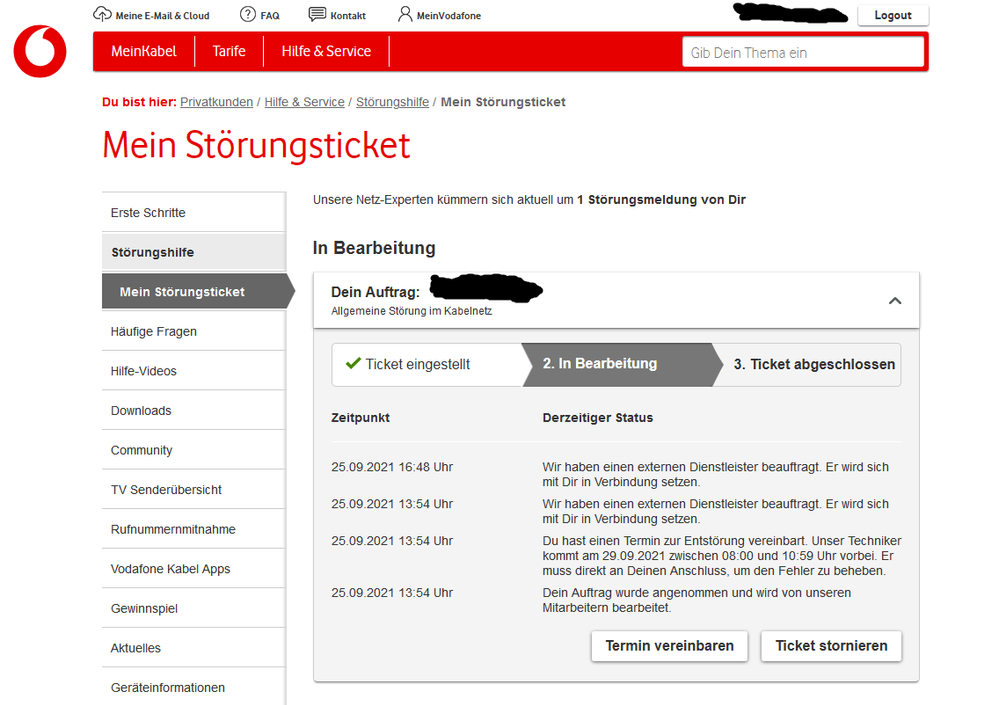The width and height of the screenshot is (999, 705).
Task: Click 'Du hast einen Termin zur Entstörung' status text
Action: [722, 555]
